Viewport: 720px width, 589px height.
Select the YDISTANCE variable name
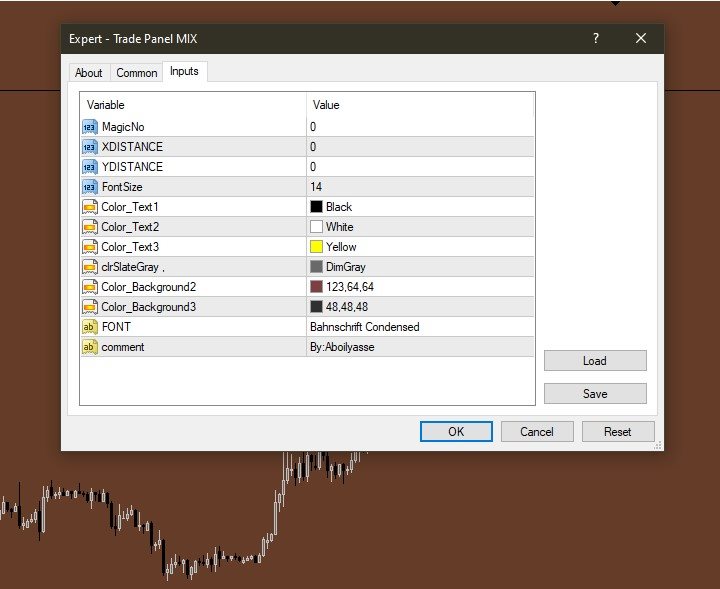point(132,167)
